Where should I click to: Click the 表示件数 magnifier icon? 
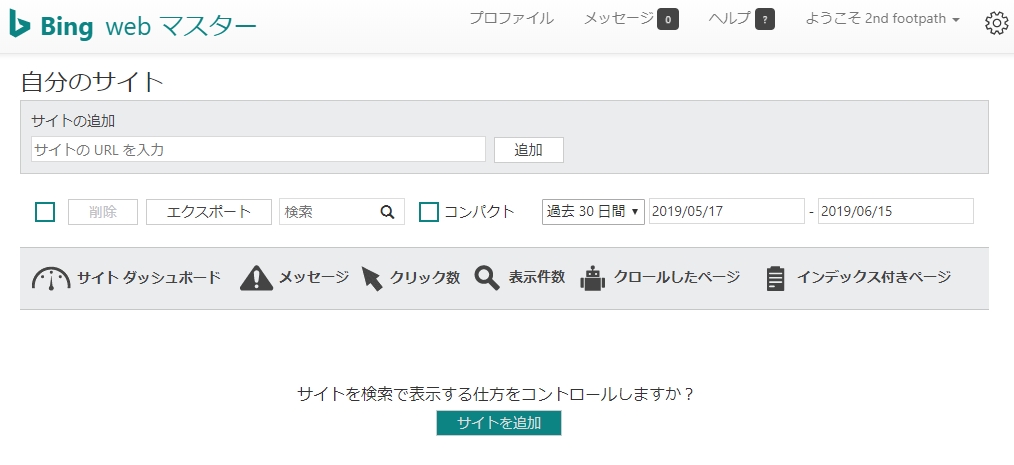click(487, 278)
